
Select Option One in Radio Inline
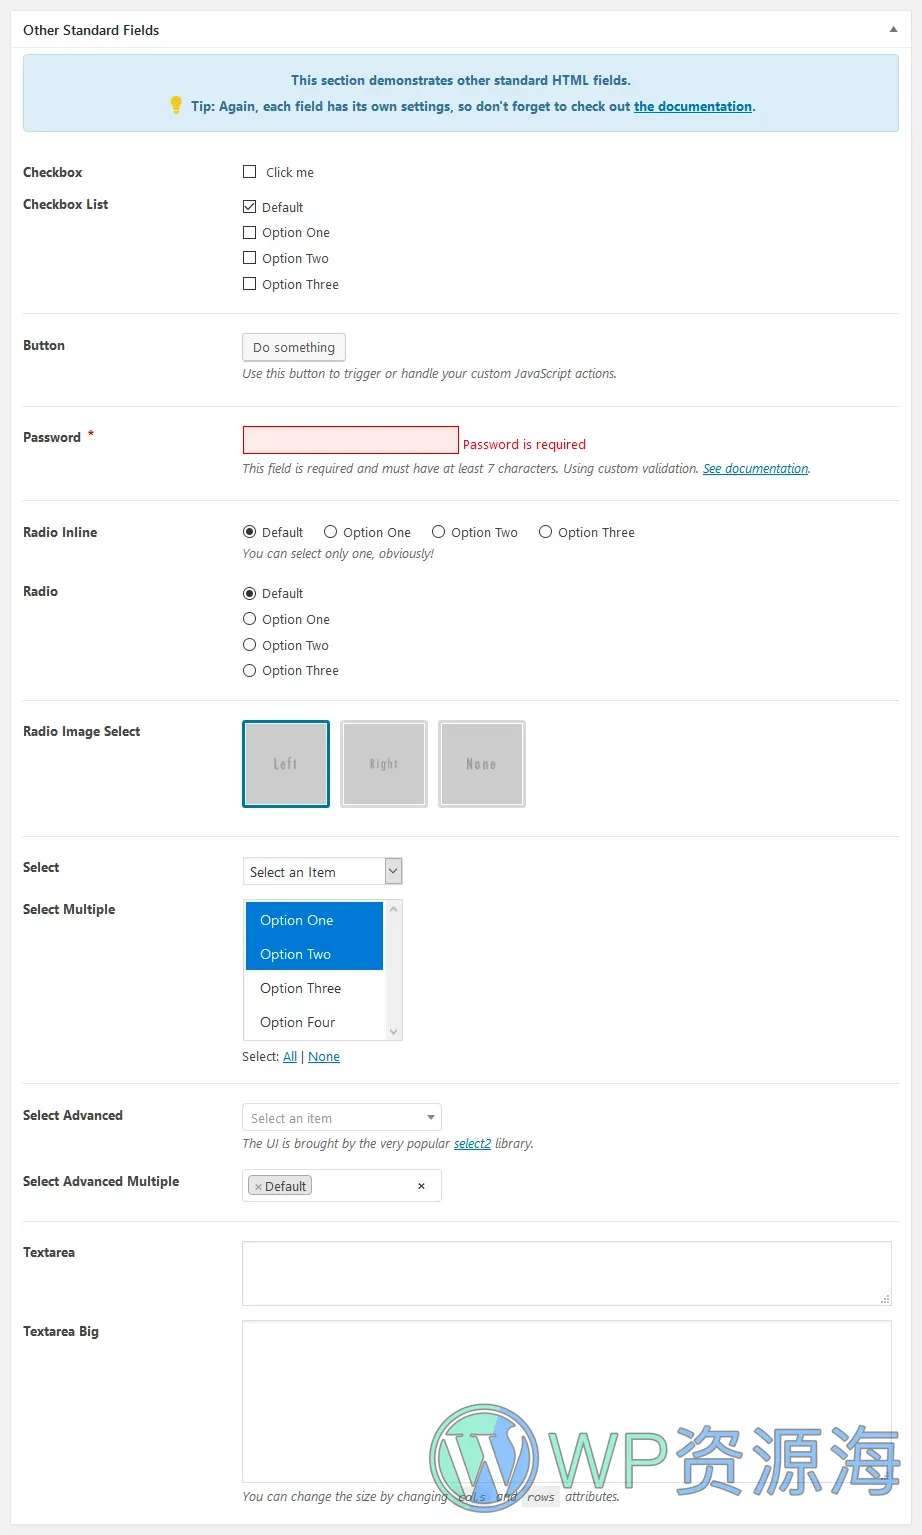point(330,531)
